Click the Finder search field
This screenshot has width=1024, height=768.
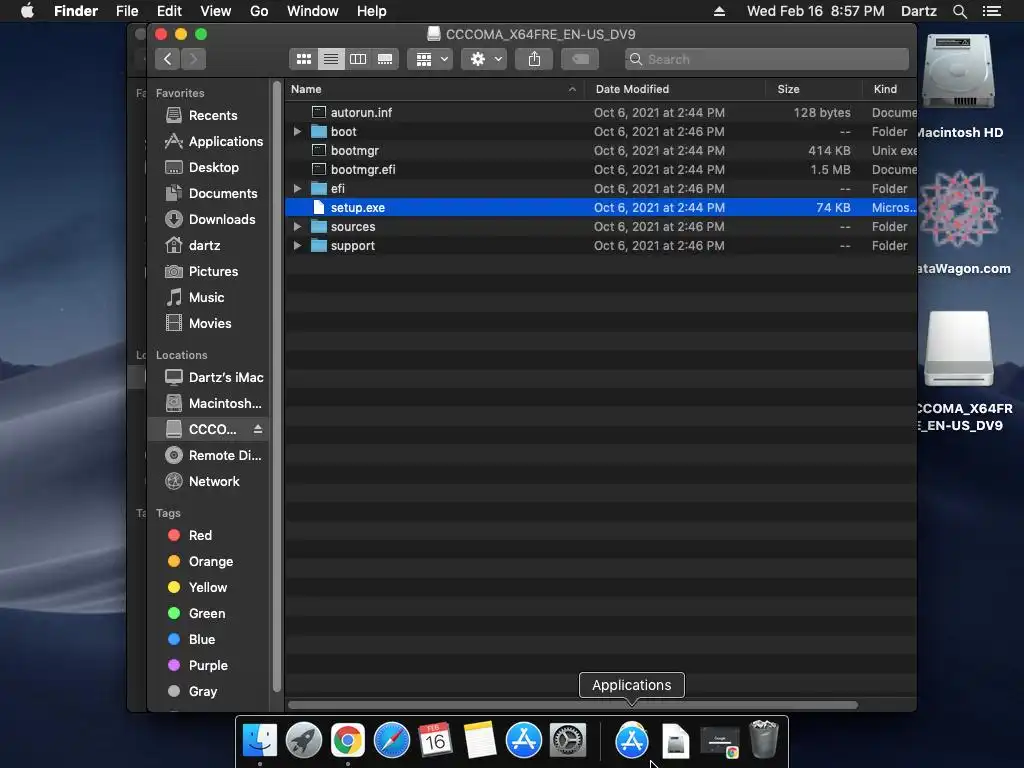coord(767,59)
